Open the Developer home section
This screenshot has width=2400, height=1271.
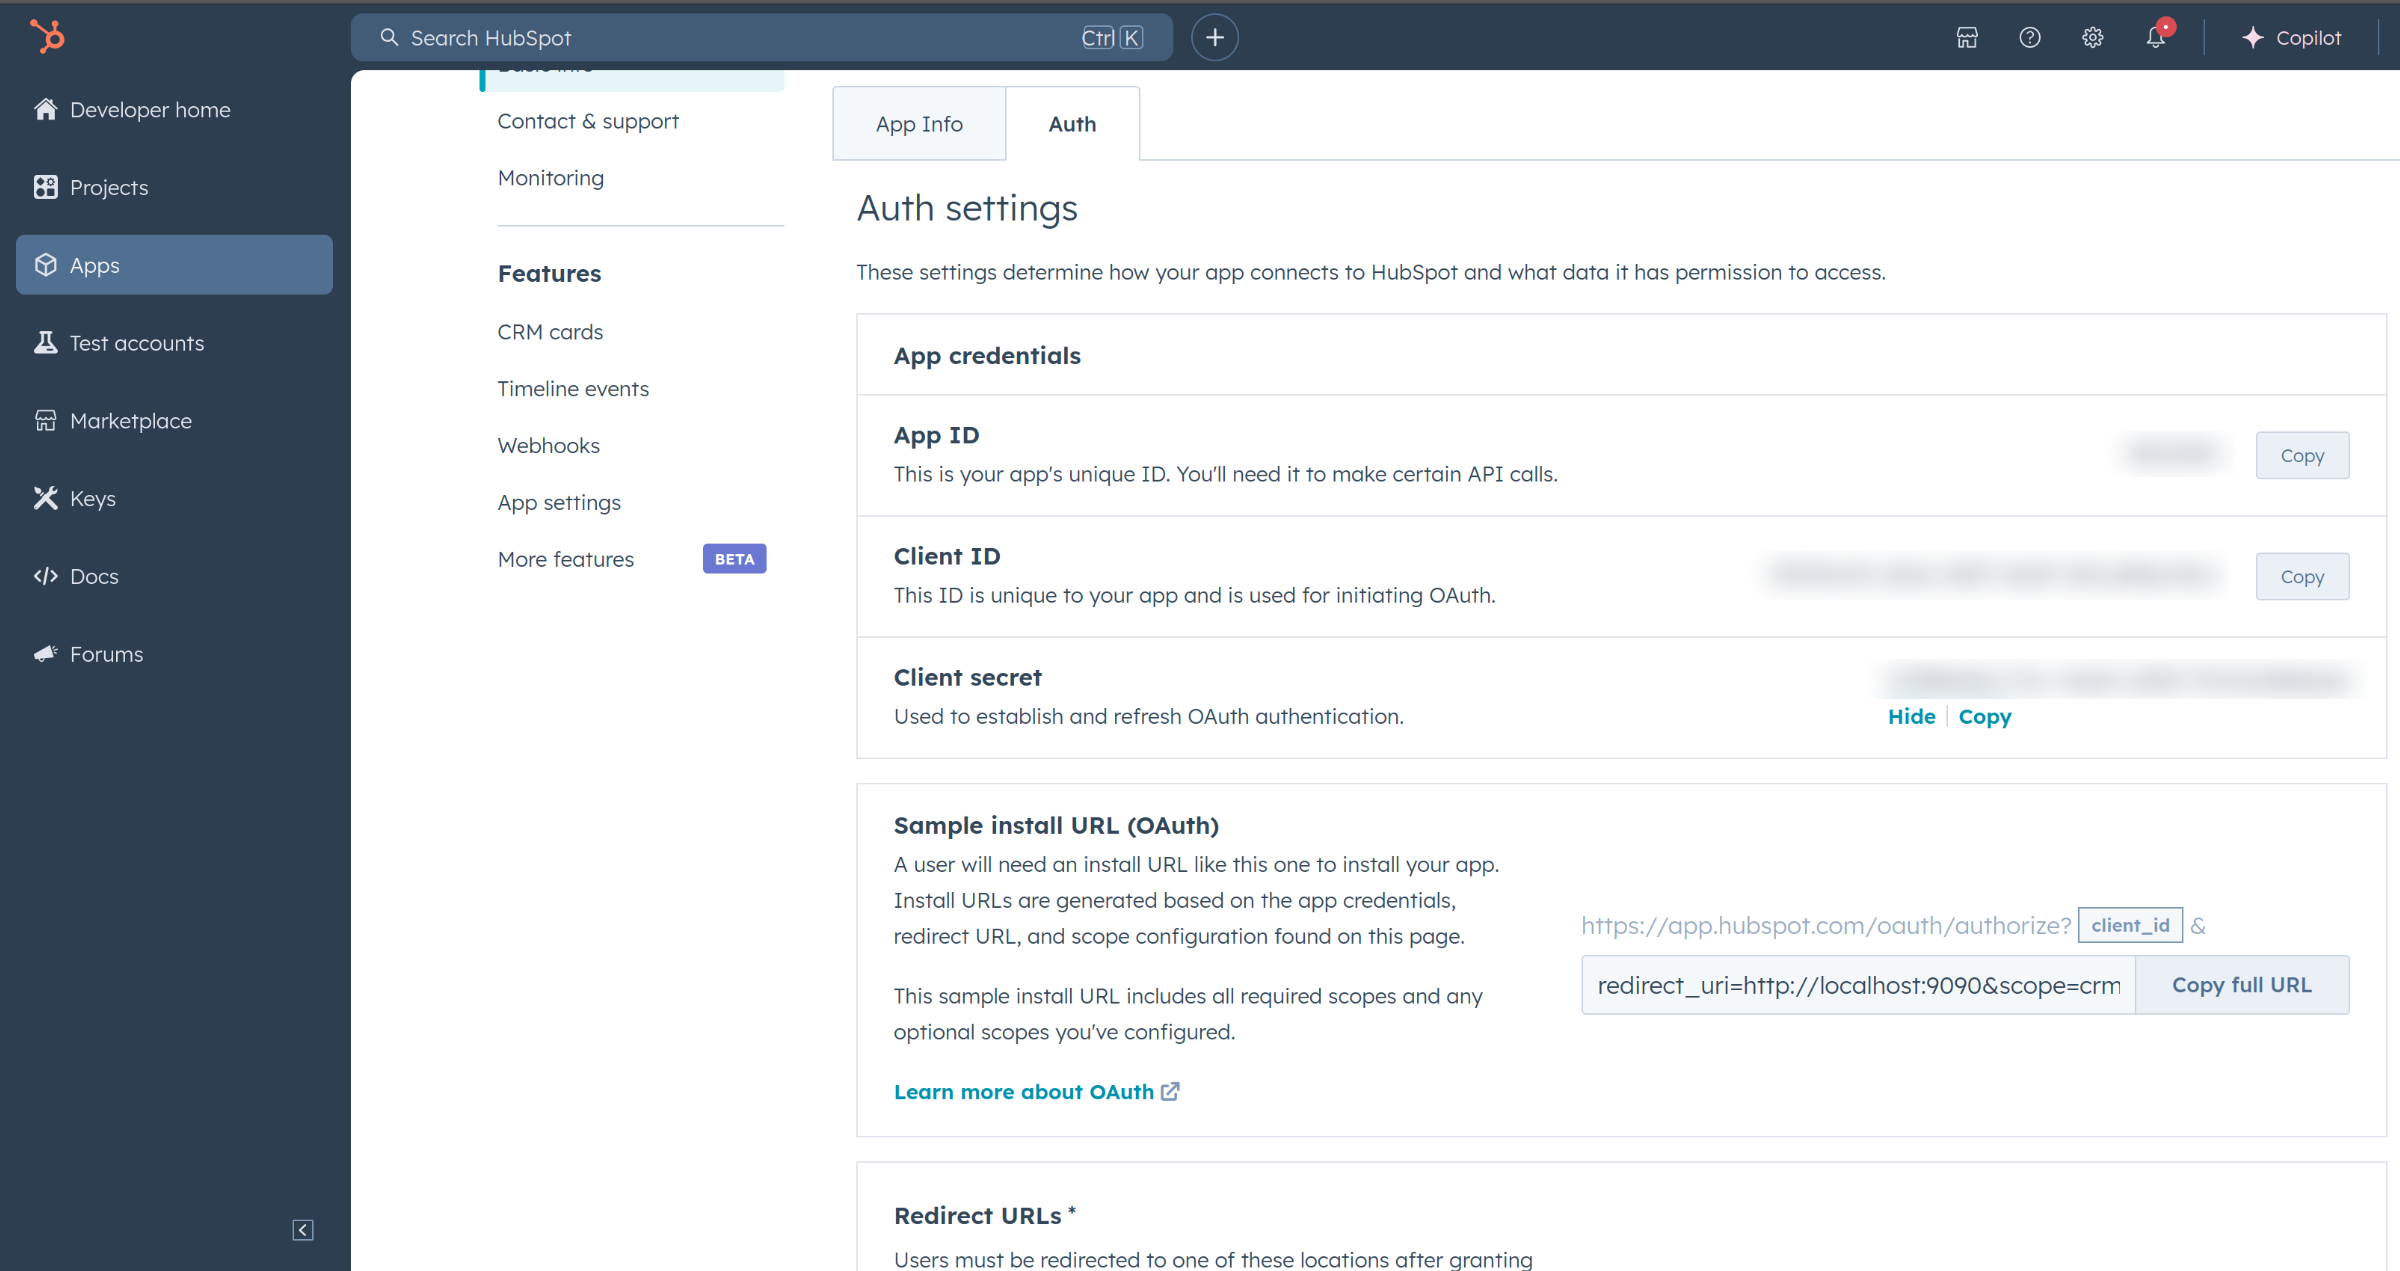point(151,109)
